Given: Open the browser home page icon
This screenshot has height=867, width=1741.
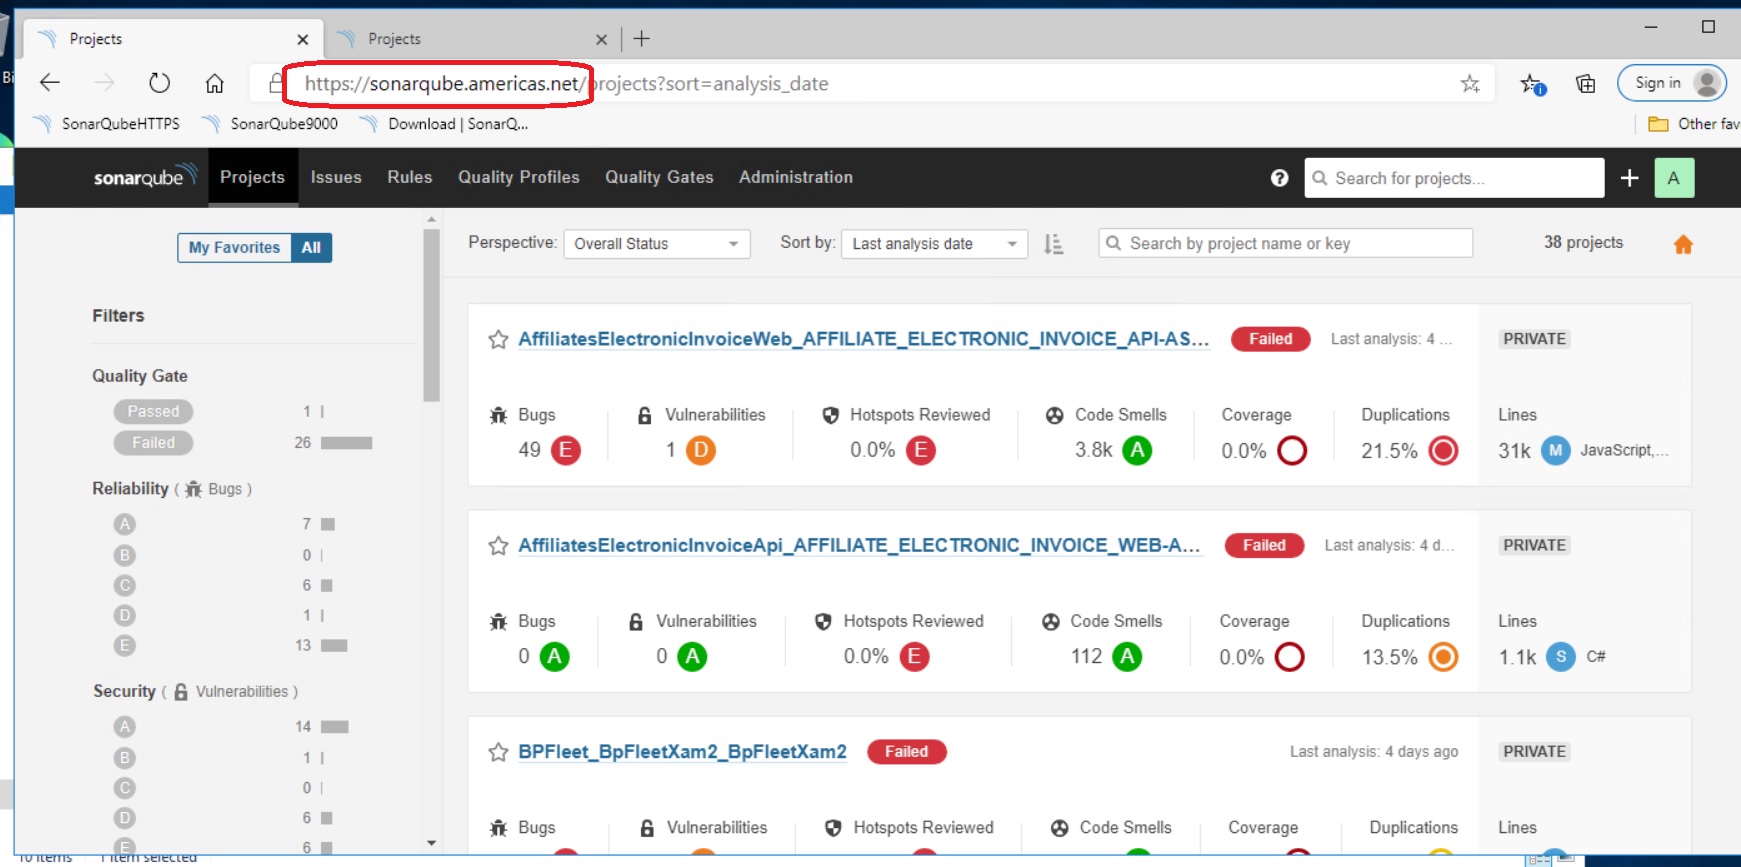Looking at the screenshot, I should coord(214,83).
